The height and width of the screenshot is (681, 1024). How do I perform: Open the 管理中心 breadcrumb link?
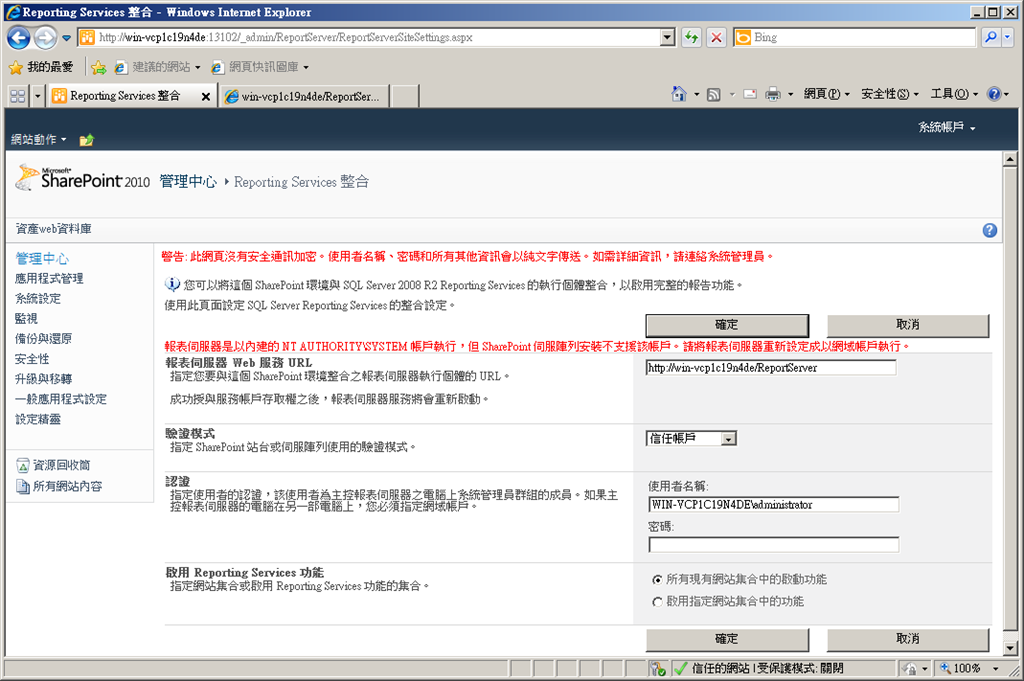click(x=188, y=182)
